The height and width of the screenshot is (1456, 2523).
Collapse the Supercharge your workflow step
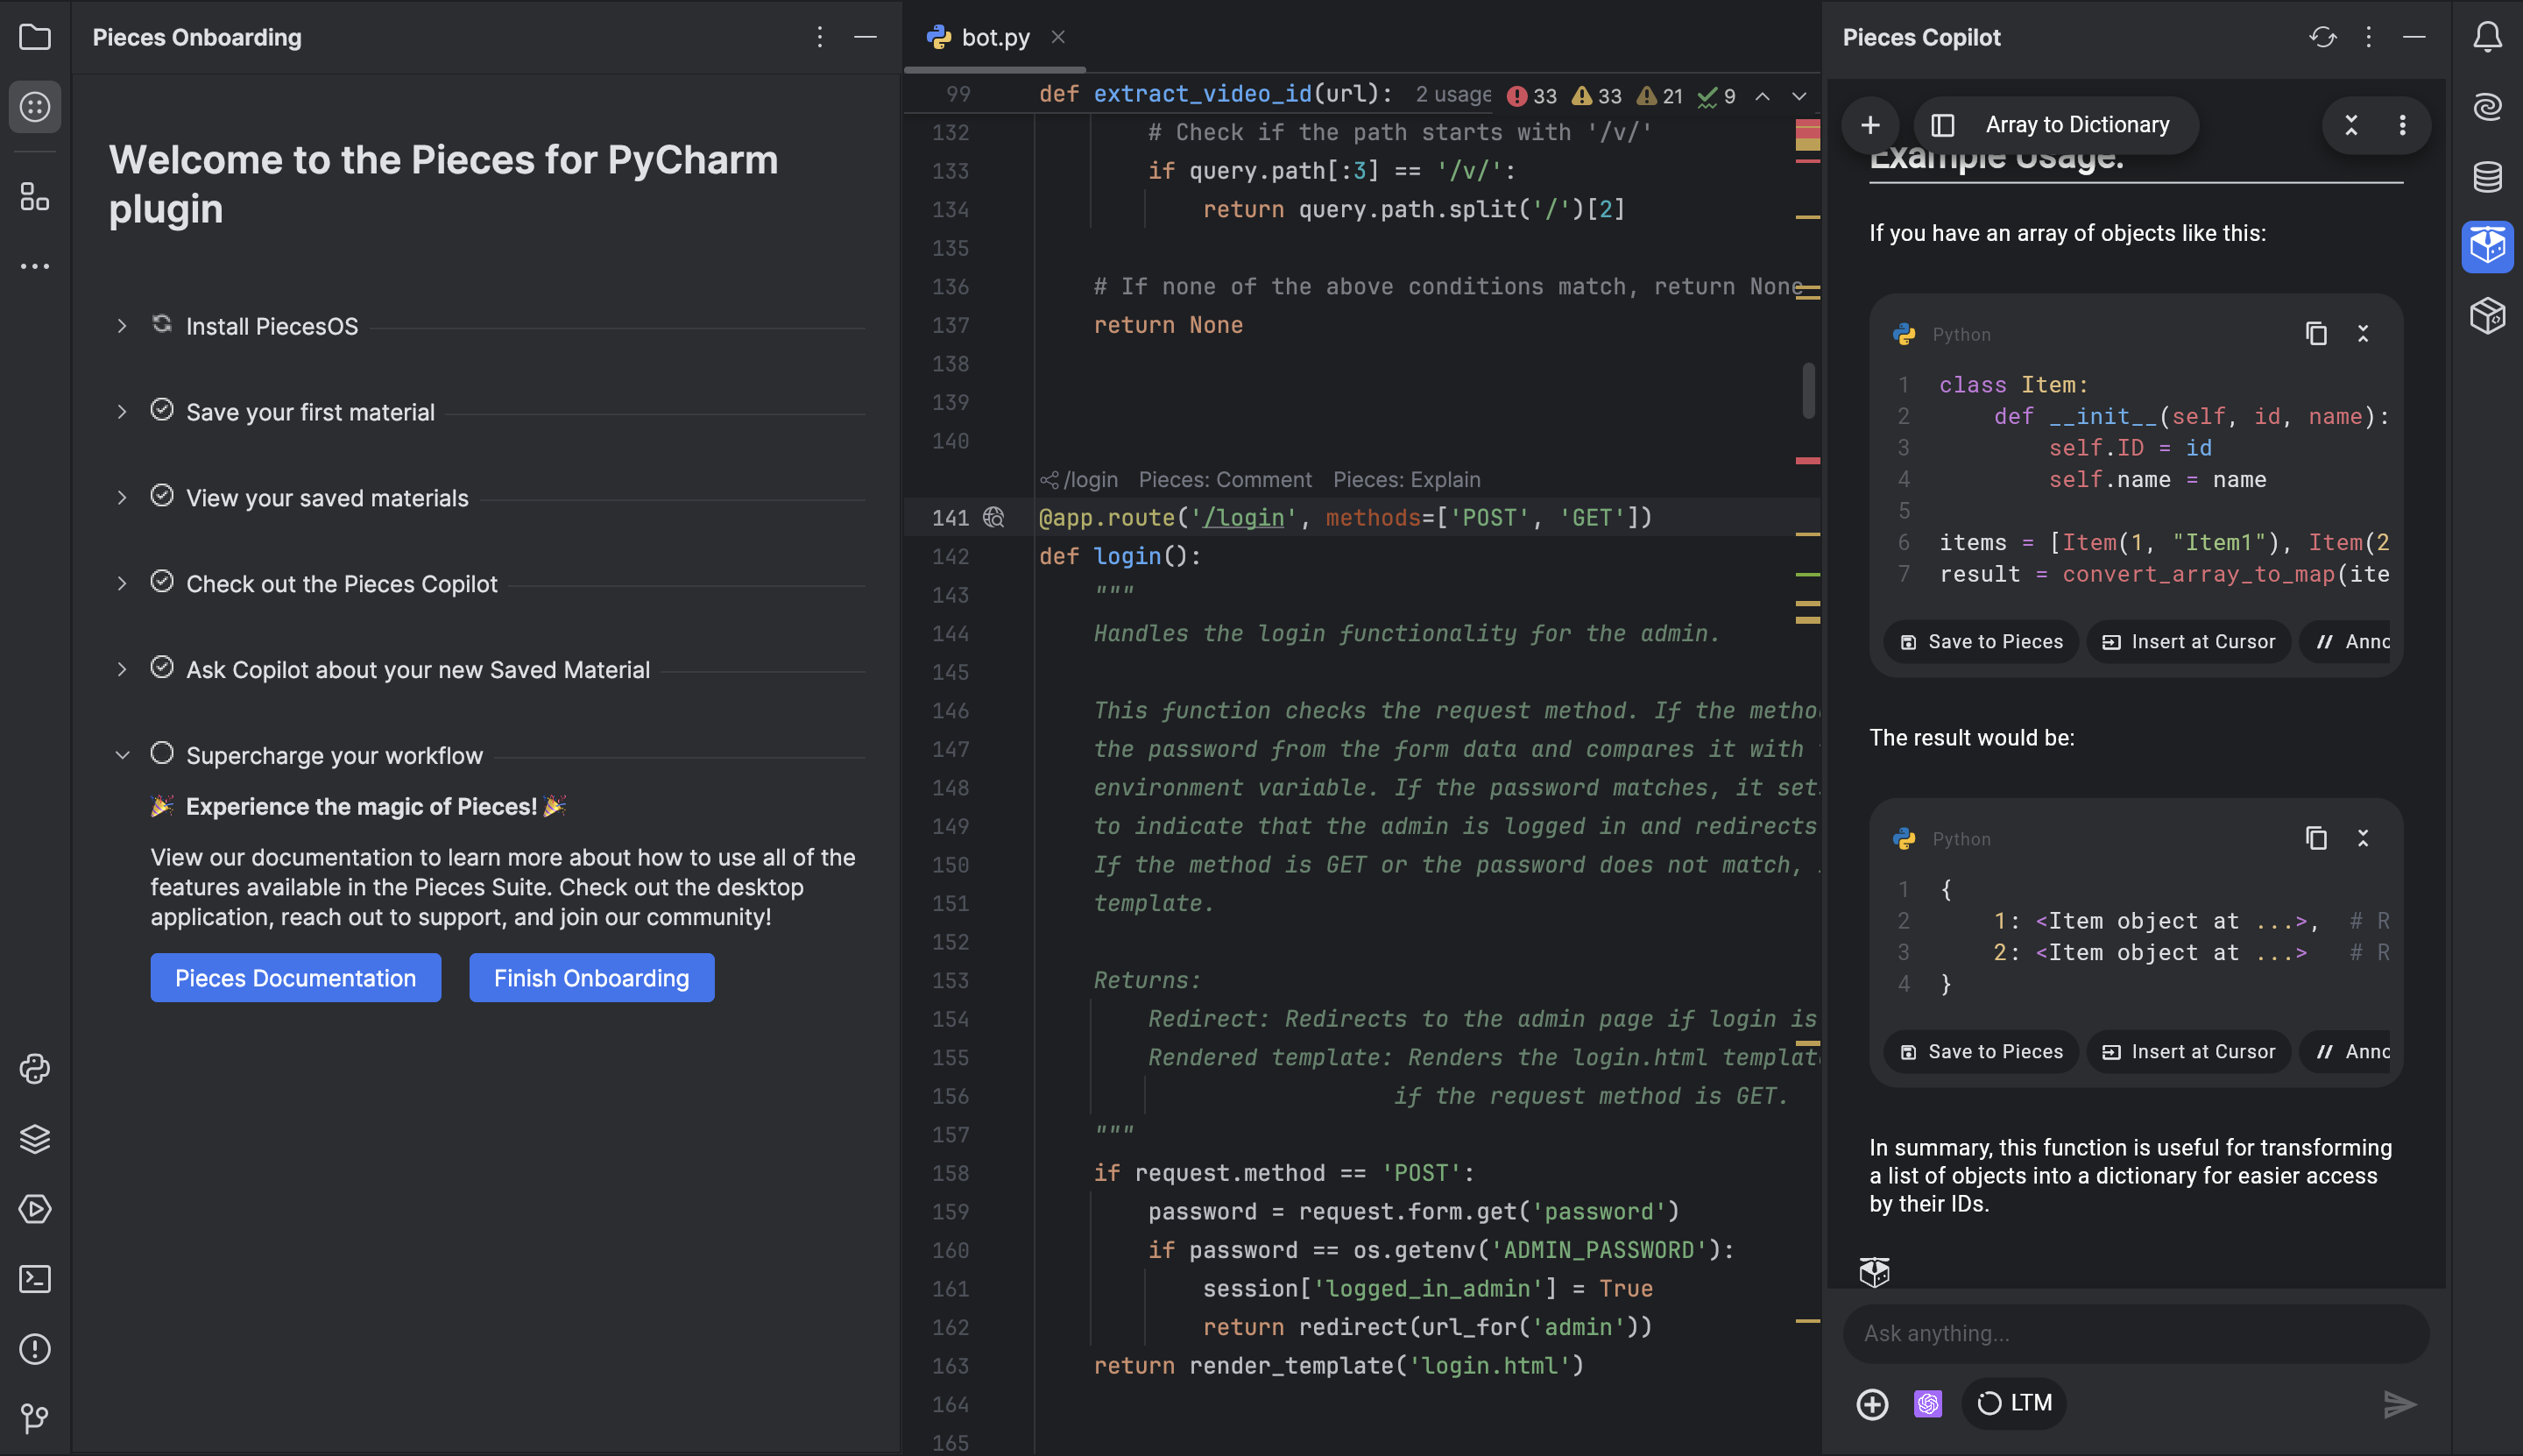click(x=122, y=755)
